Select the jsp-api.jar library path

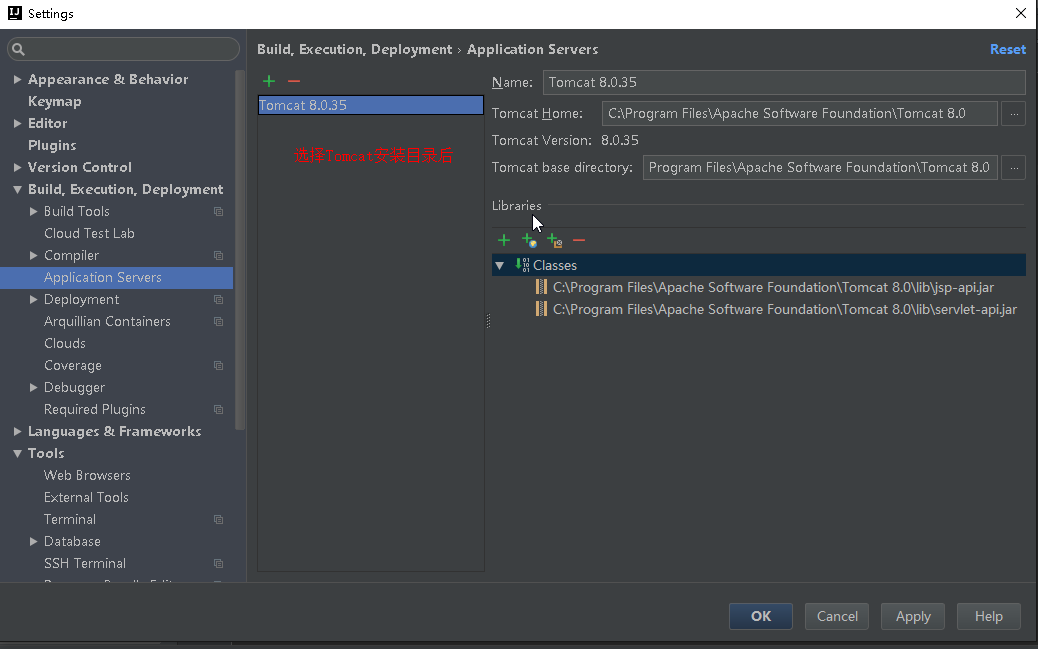pyautogui.click(x=773, y=287)
